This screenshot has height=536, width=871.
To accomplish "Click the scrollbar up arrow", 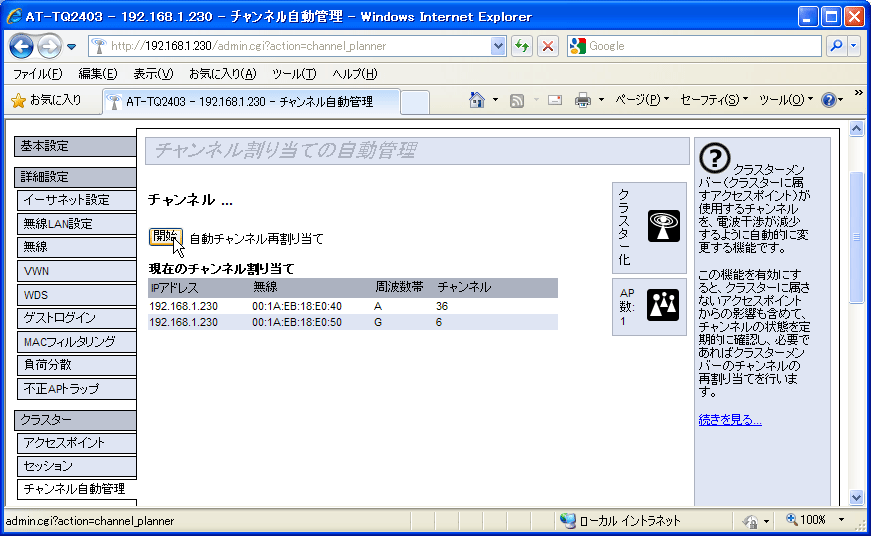I will pyautogui.click(x=857, y=129).
